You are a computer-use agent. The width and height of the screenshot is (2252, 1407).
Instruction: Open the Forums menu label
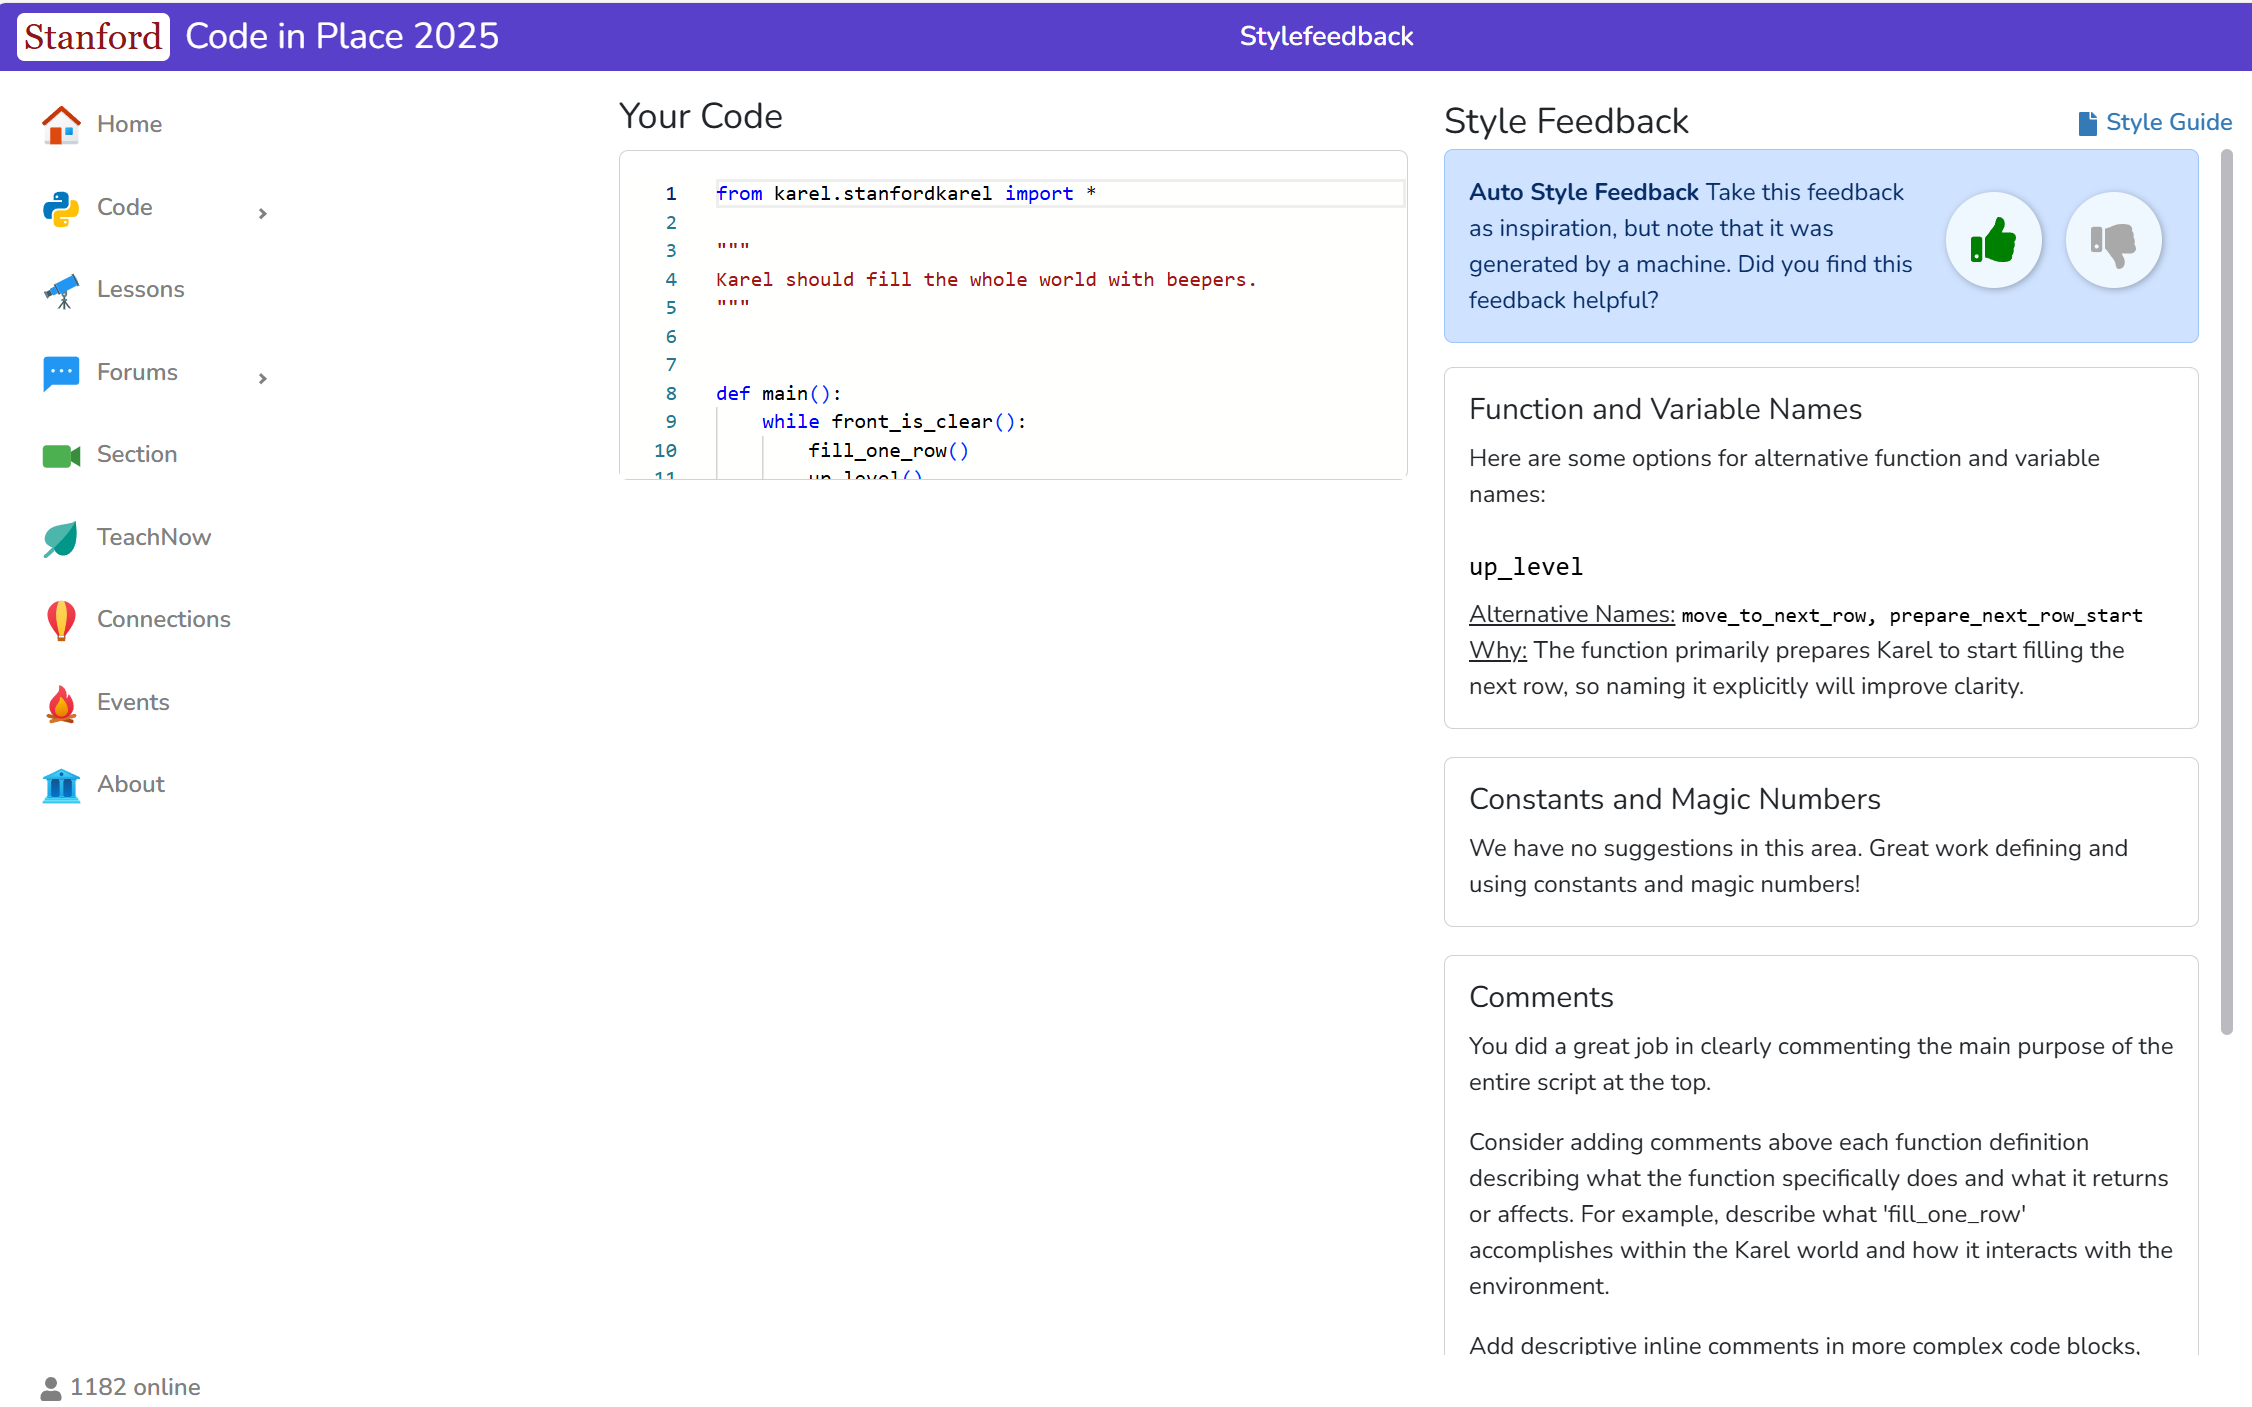coord(137,372)
